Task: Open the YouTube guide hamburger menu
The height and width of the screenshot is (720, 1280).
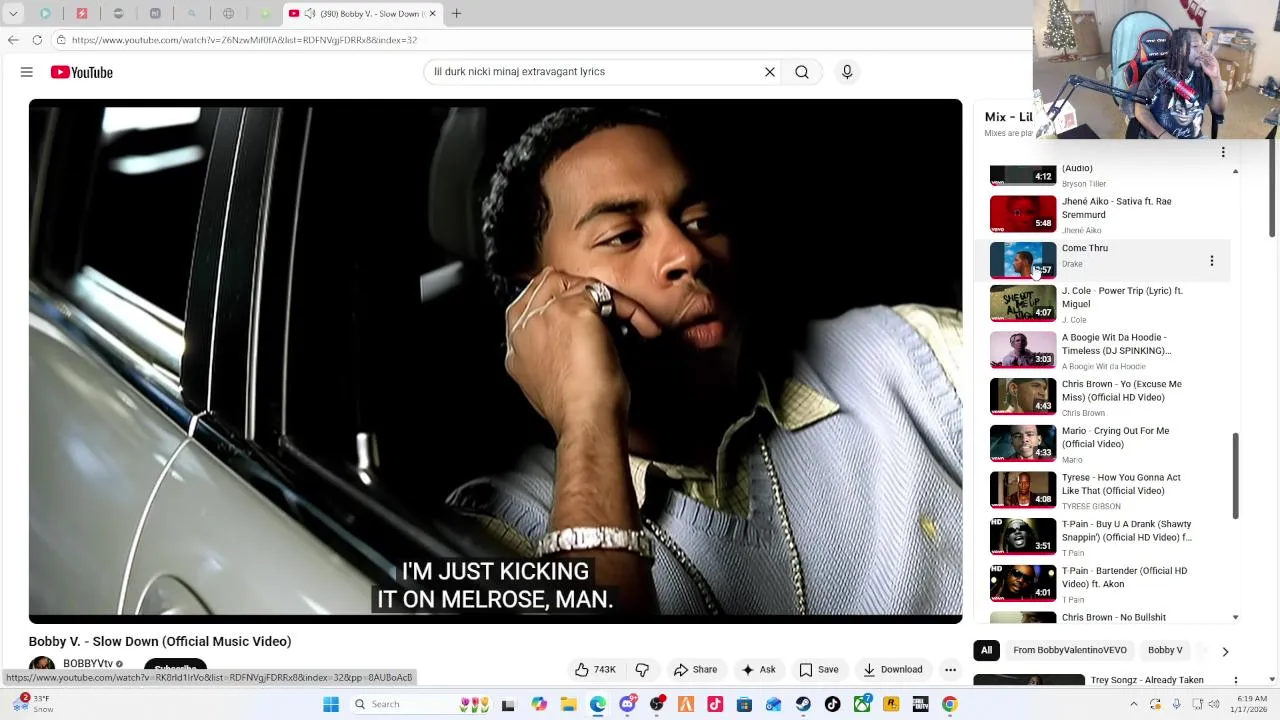Action: (x=27, y=72)
